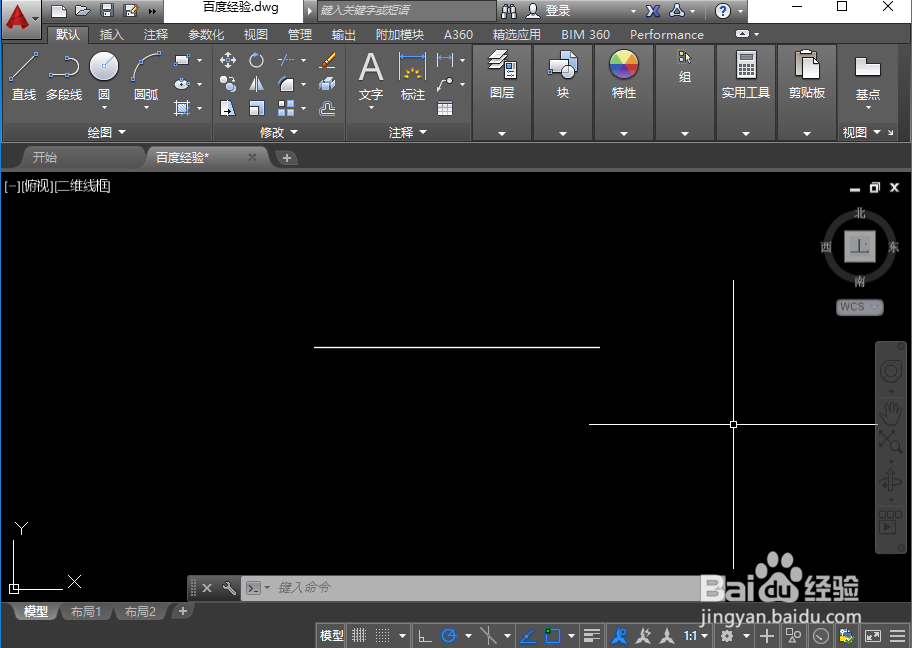Expand the Circle tool options arrow
912x648 pixels.
click(104, 108)
